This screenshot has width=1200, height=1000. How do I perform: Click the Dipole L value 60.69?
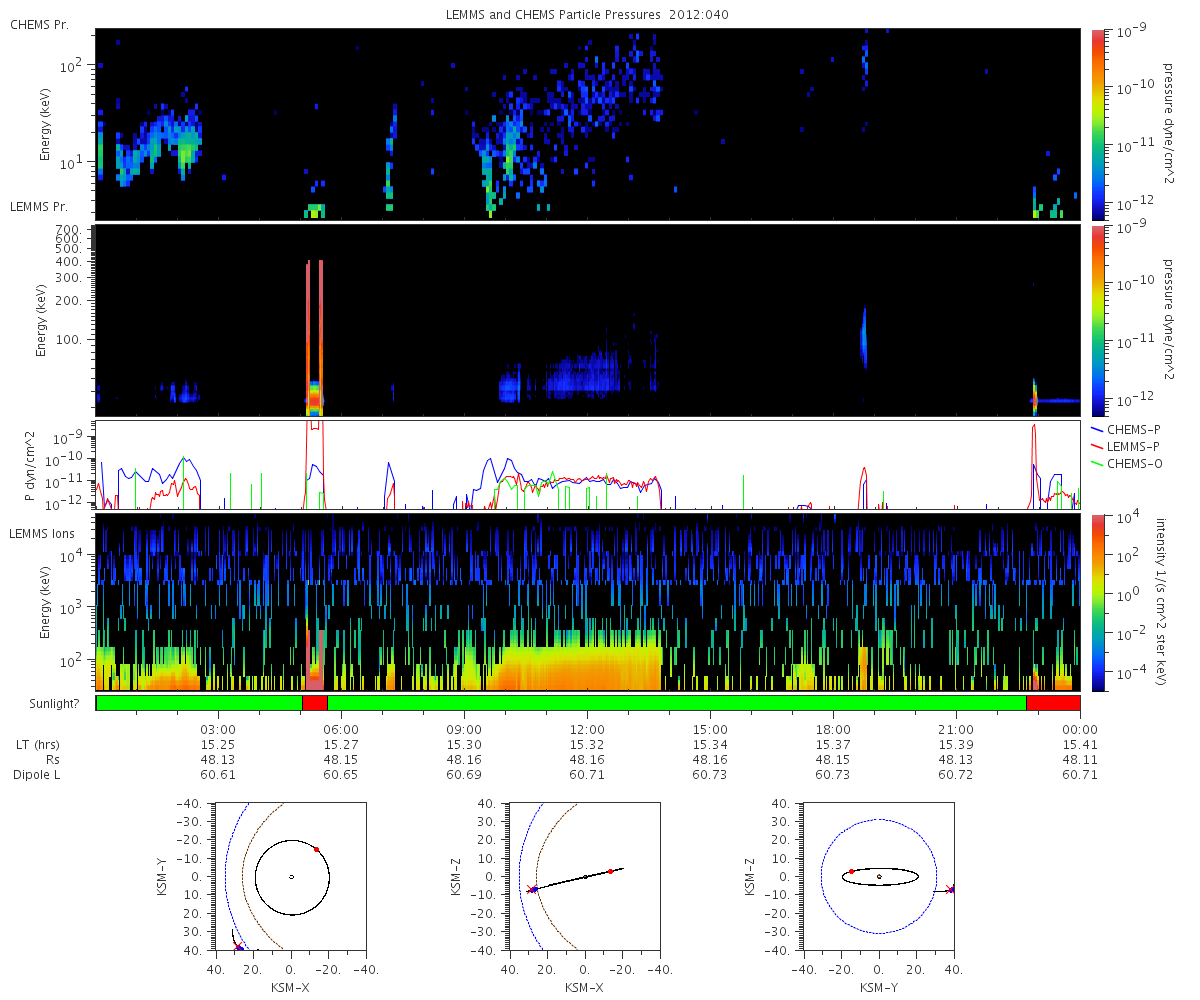464,775
